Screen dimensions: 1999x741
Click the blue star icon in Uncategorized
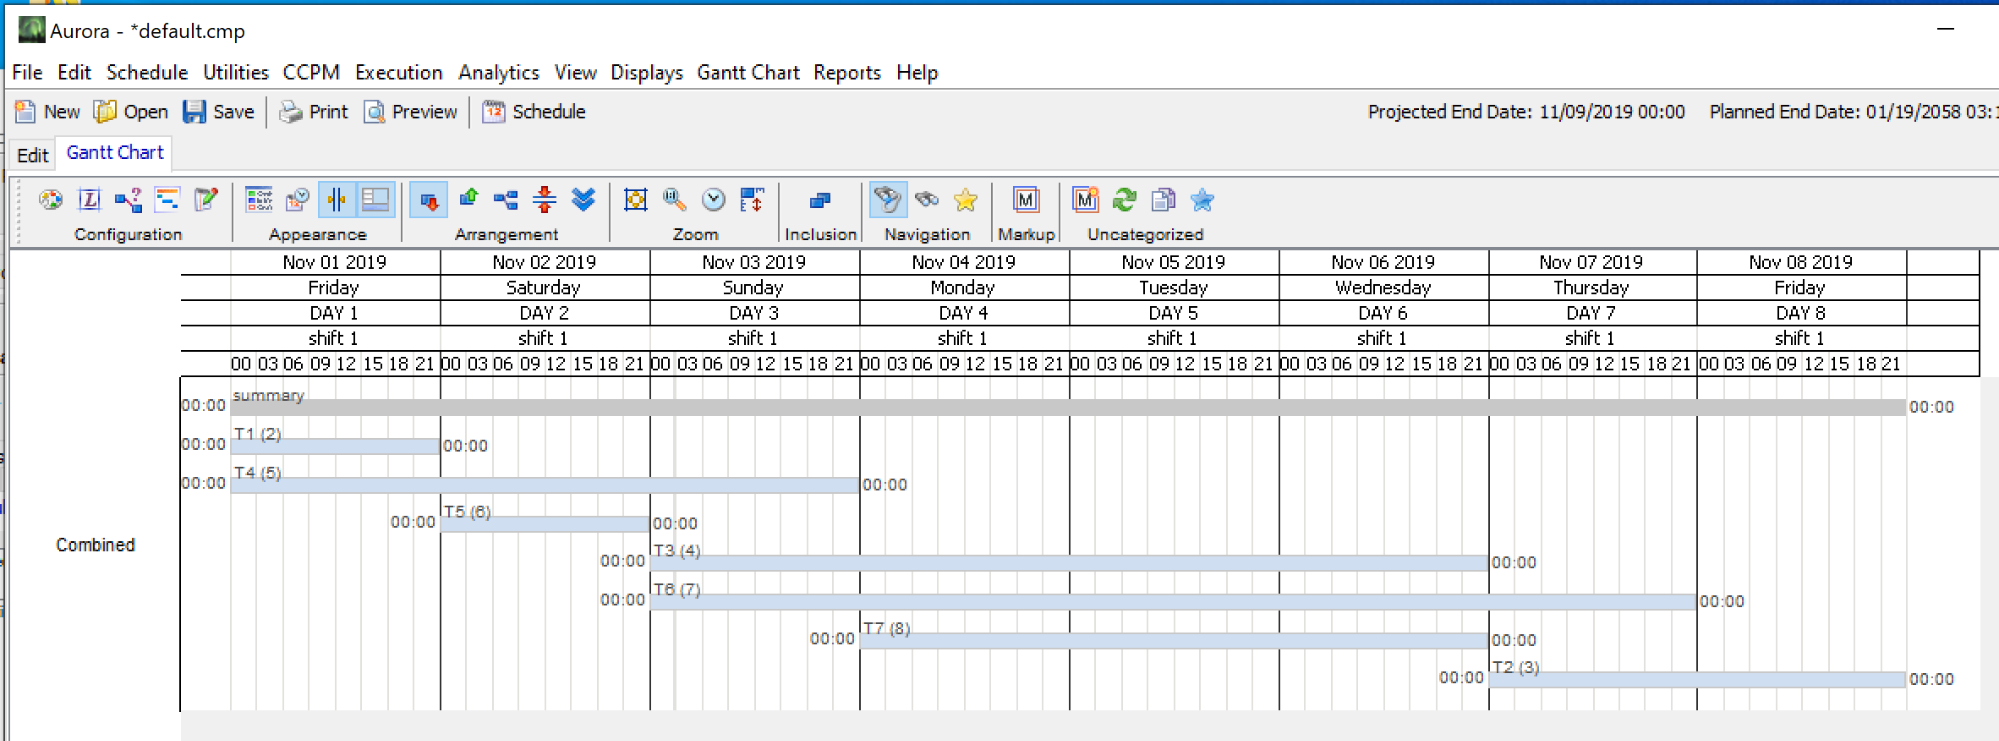(1202, 200)
